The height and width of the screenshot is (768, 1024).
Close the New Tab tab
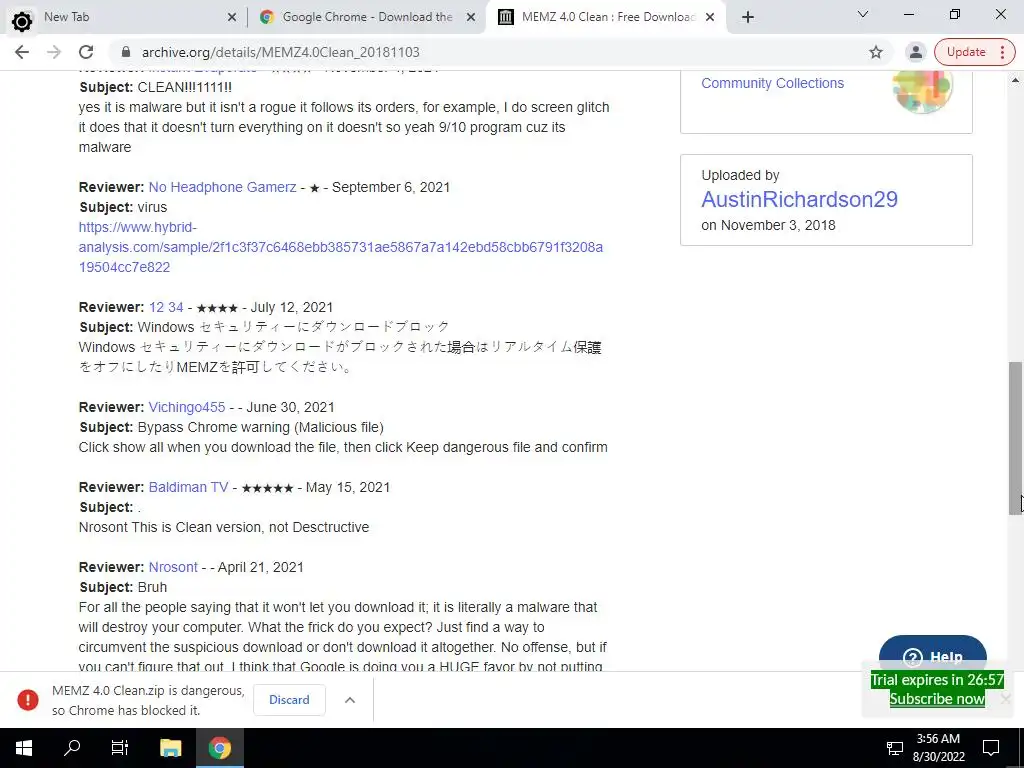[232, 18]
